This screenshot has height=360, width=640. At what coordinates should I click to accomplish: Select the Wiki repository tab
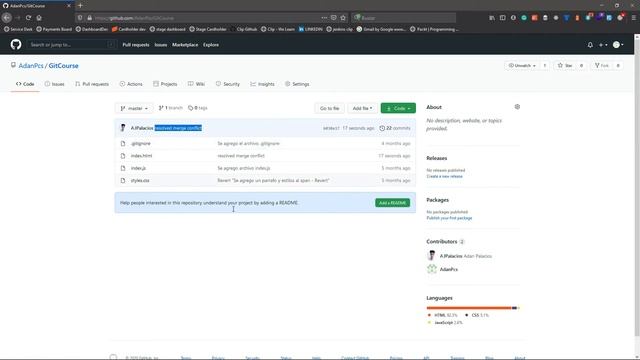pos(196,84)
